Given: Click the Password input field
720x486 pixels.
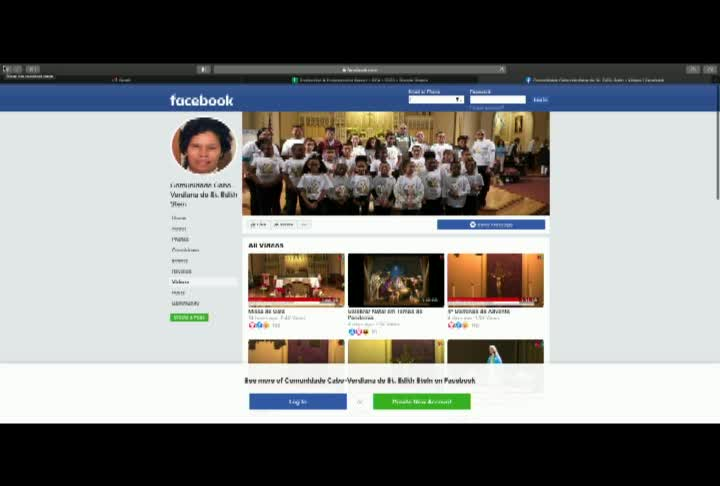Looking at the screenshot, I should click(498, 100).
